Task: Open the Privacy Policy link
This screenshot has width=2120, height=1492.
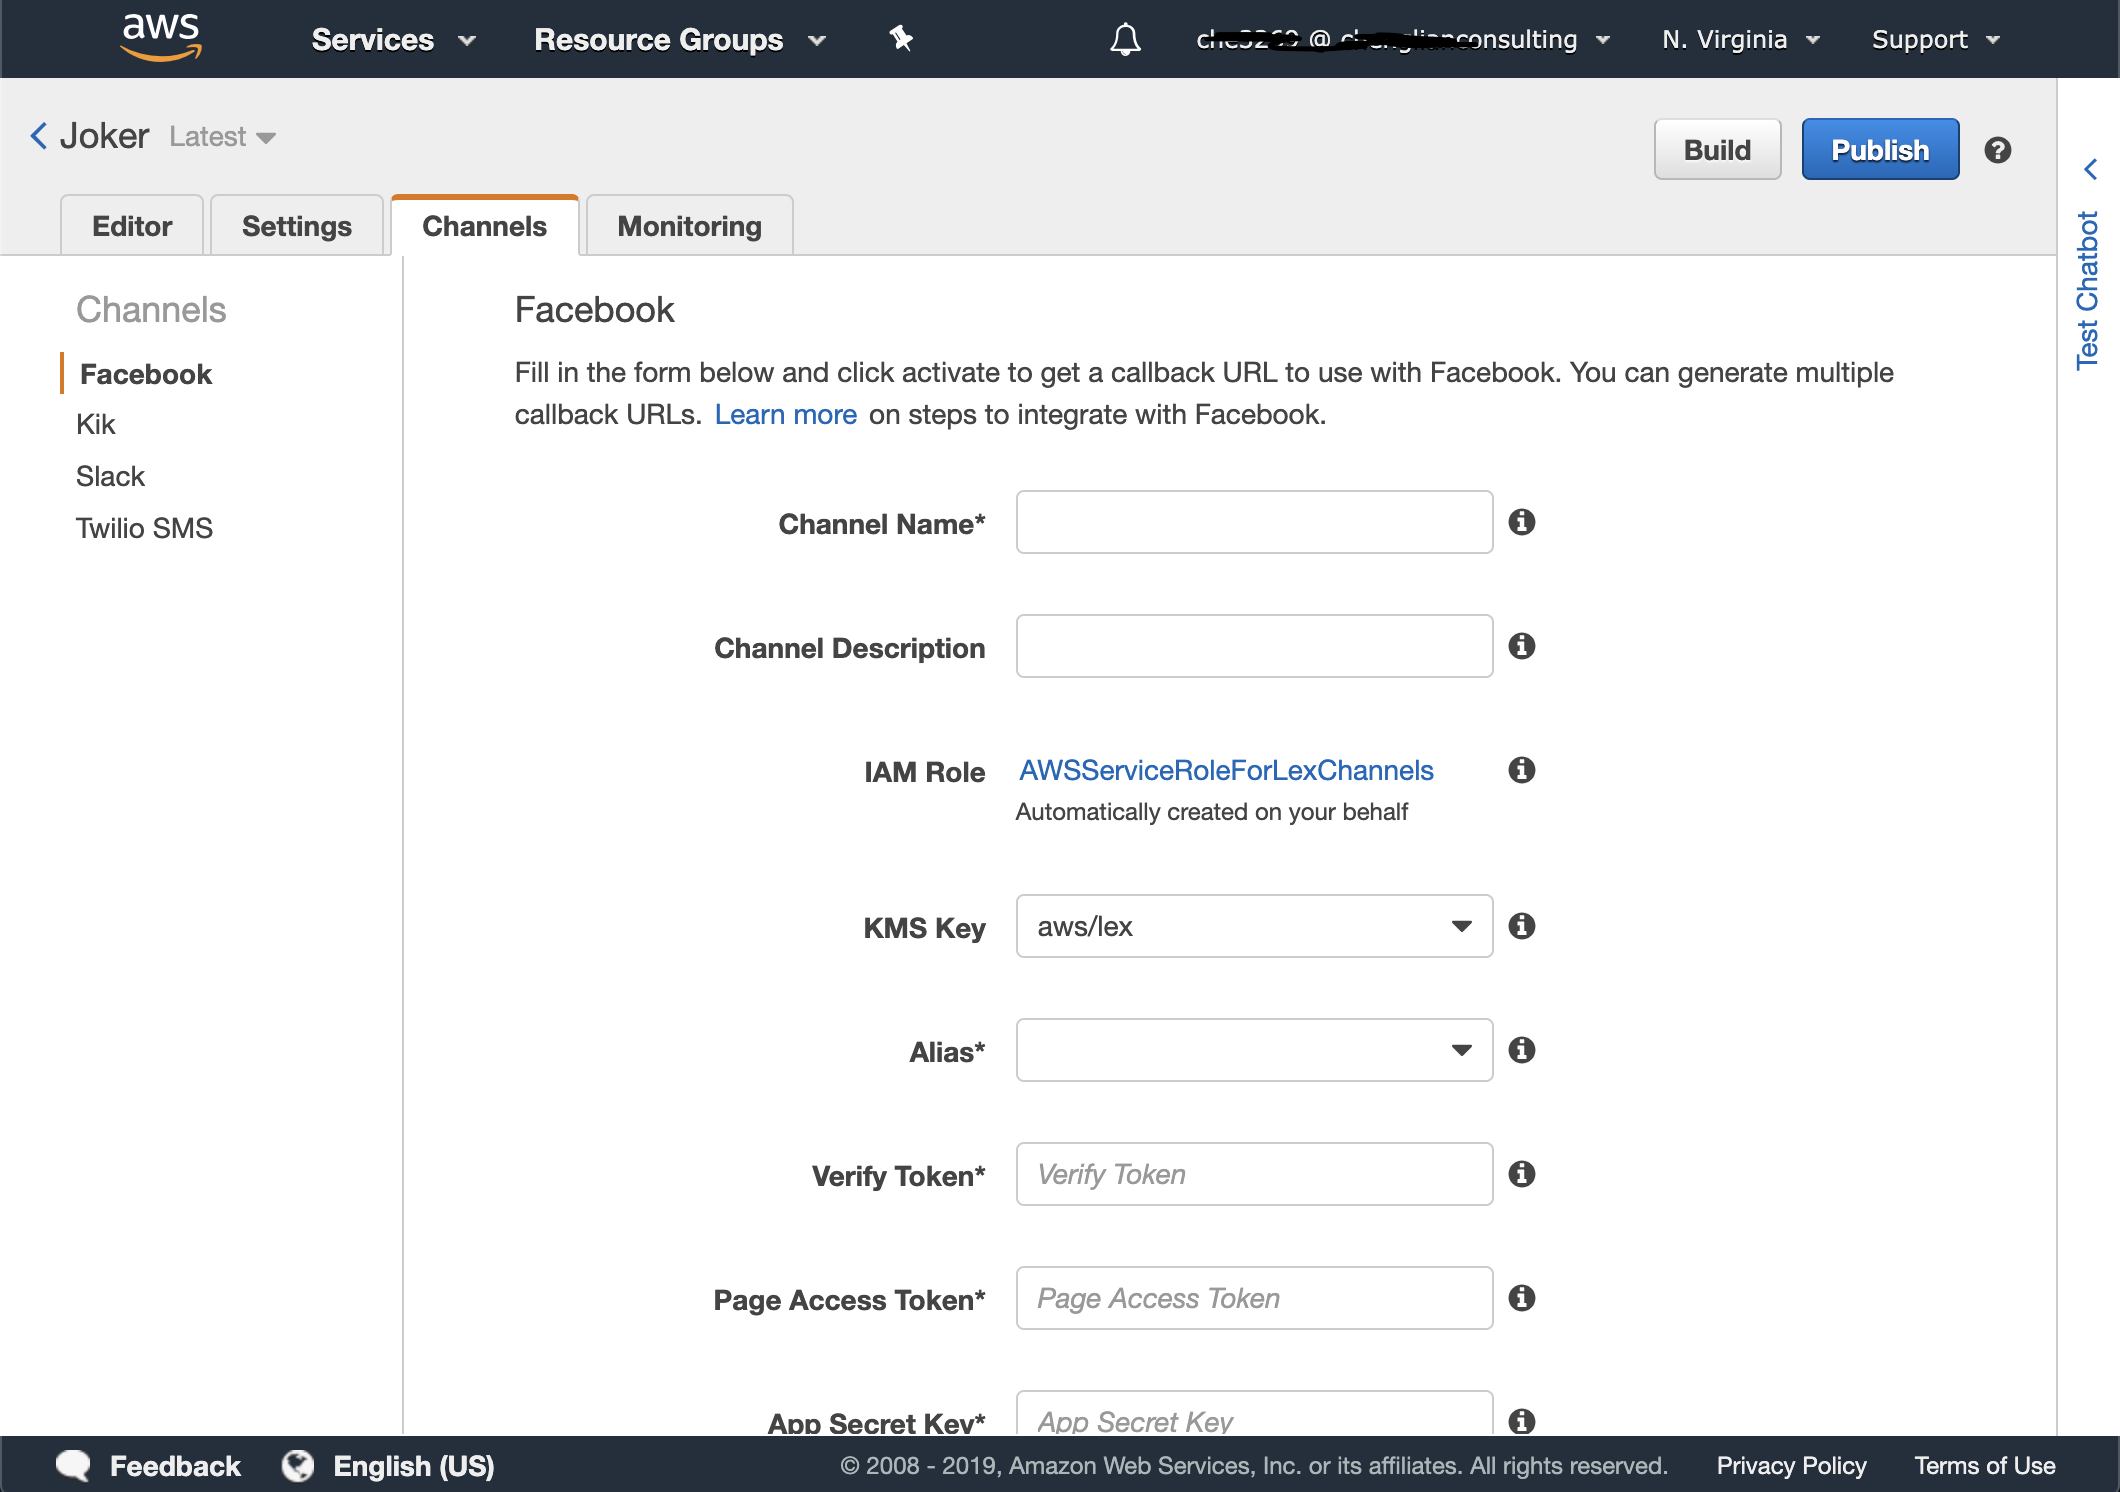Action: coord(1791,1465)
